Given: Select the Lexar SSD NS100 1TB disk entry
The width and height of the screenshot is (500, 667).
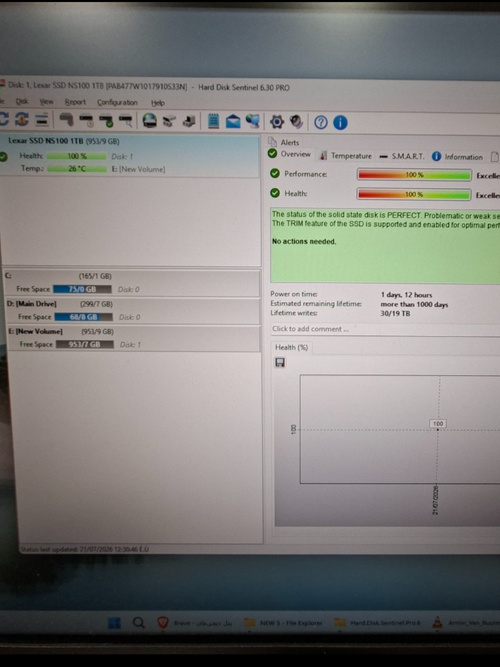Looking at the screenshot, I should click(x=129, y=155).
